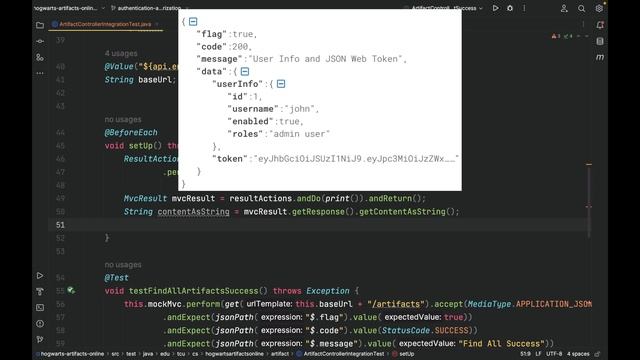Open the Run tool window icon
The height and width of the screenshot is (360, 640).
click(x=40, y=276)
